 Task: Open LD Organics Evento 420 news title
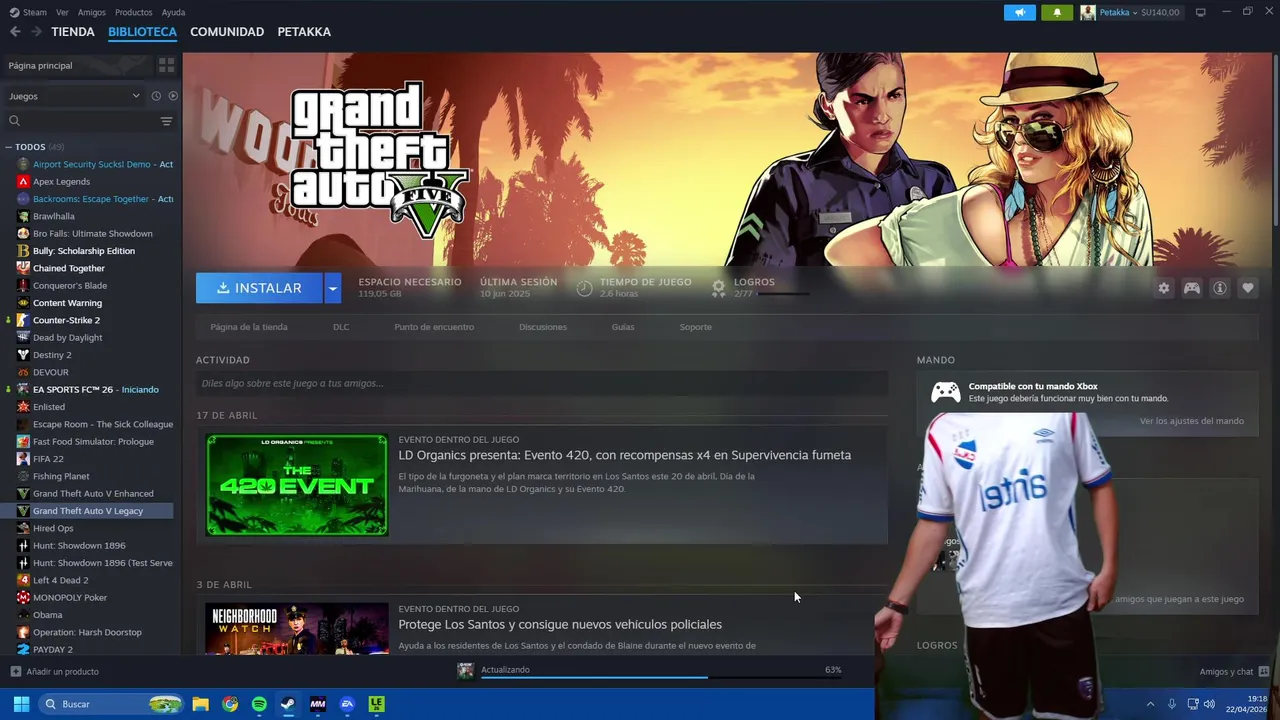click(625, 455)
